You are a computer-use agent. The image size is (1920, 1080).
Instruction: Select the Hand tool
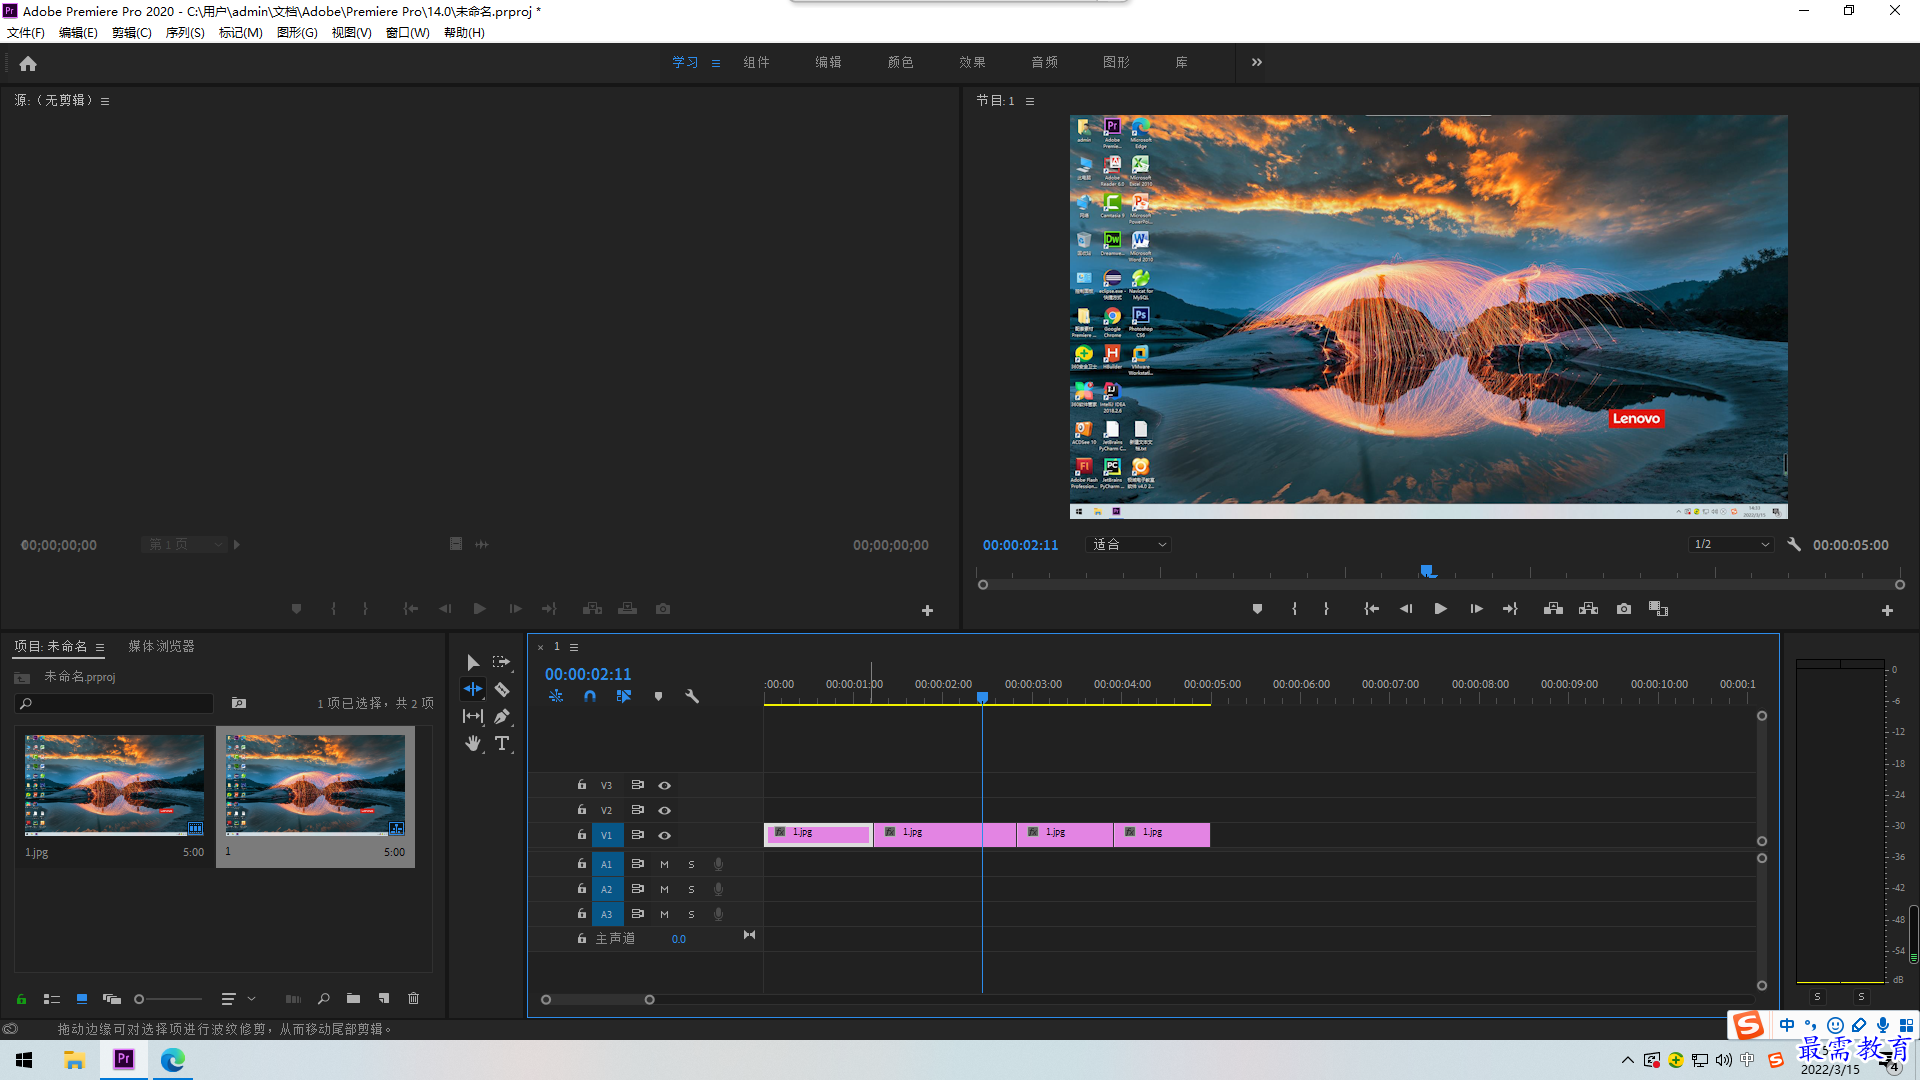pos(473,743)
